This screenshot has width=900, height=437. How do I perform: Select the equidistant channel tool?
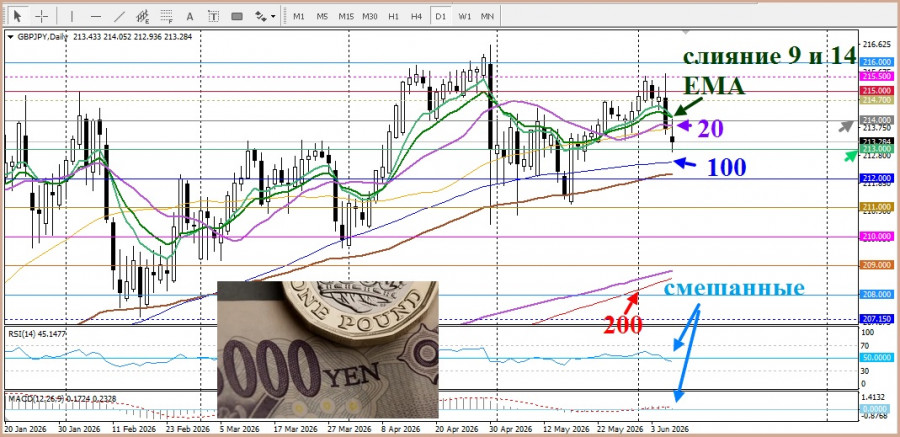pos(143,16)
